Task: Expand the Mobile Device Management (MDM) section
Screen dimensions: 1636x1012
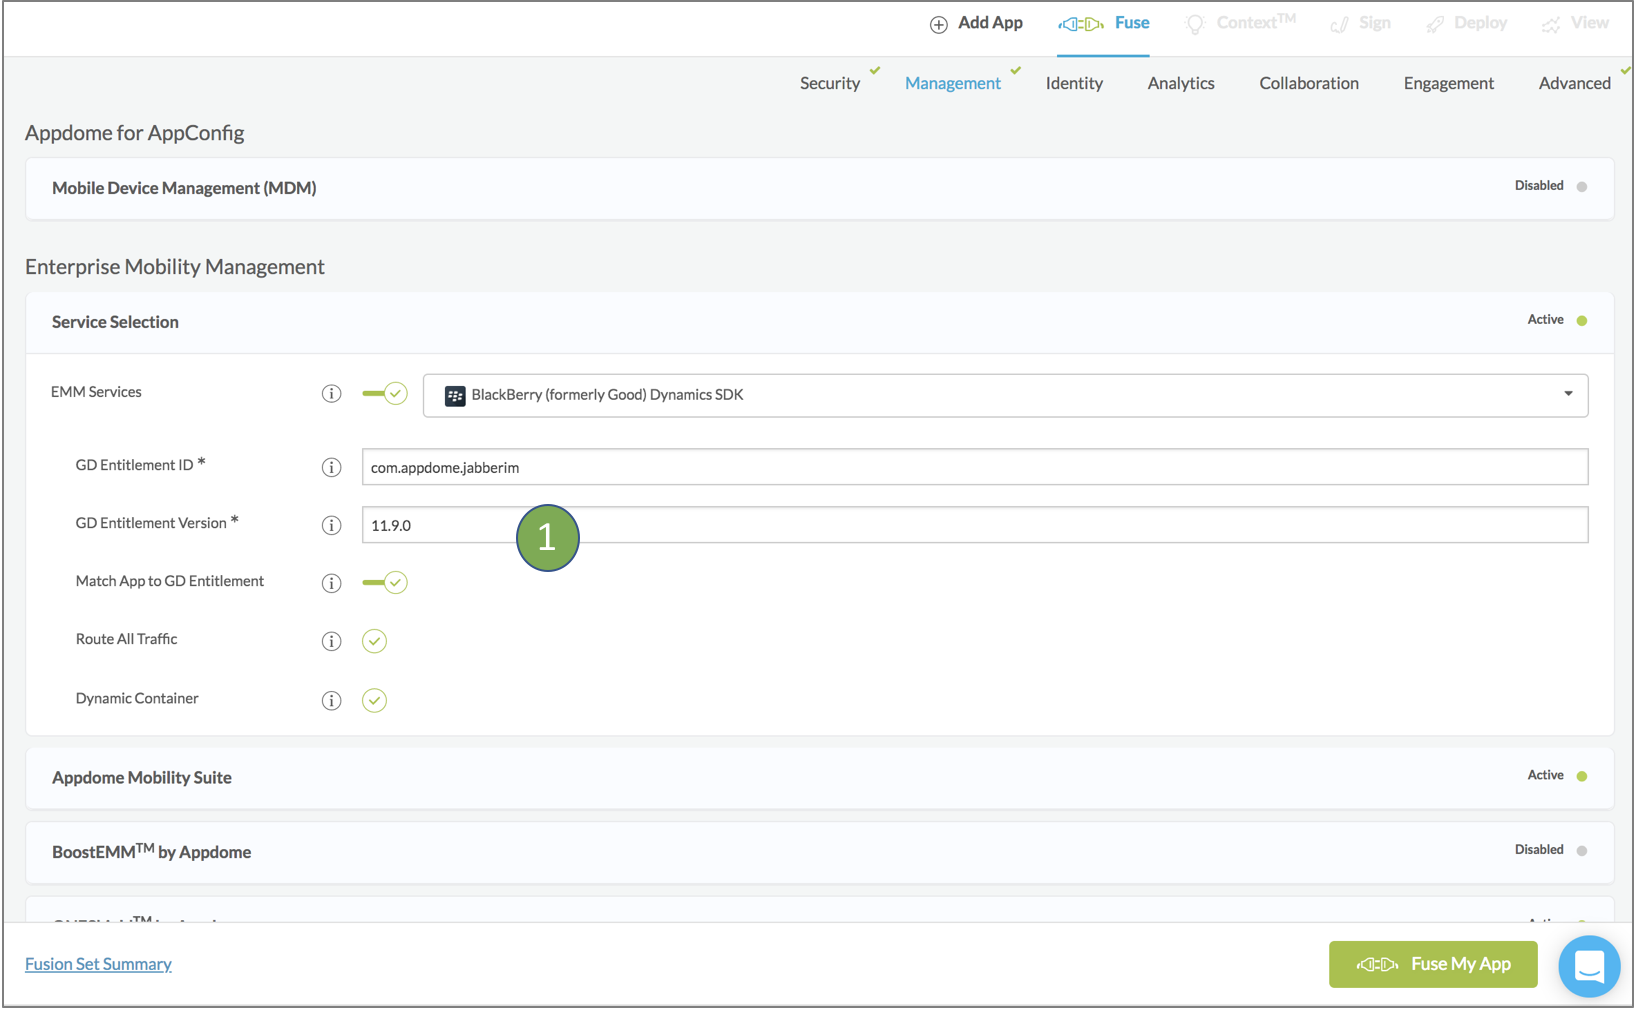Action: (819, 188)
